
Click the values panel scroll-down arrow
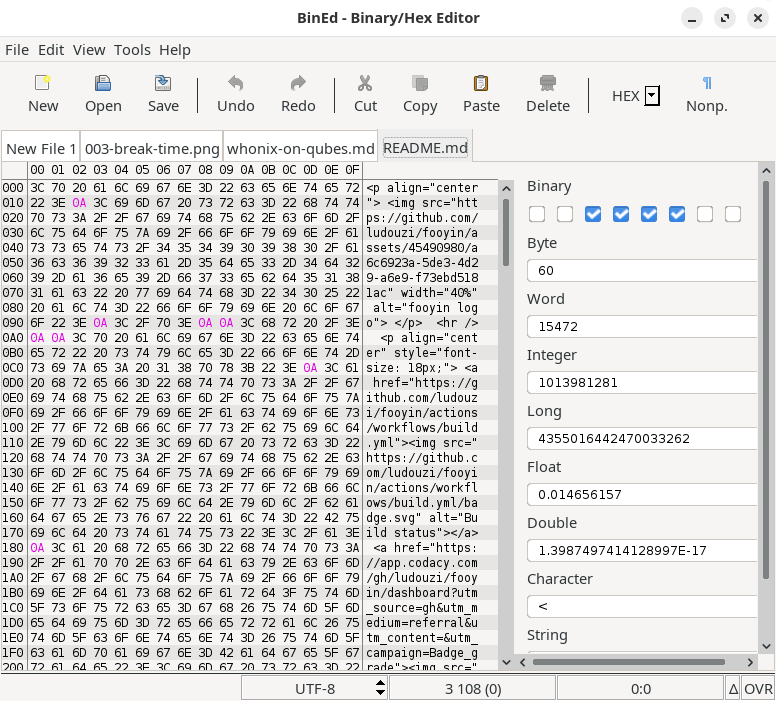click(766, 646)
